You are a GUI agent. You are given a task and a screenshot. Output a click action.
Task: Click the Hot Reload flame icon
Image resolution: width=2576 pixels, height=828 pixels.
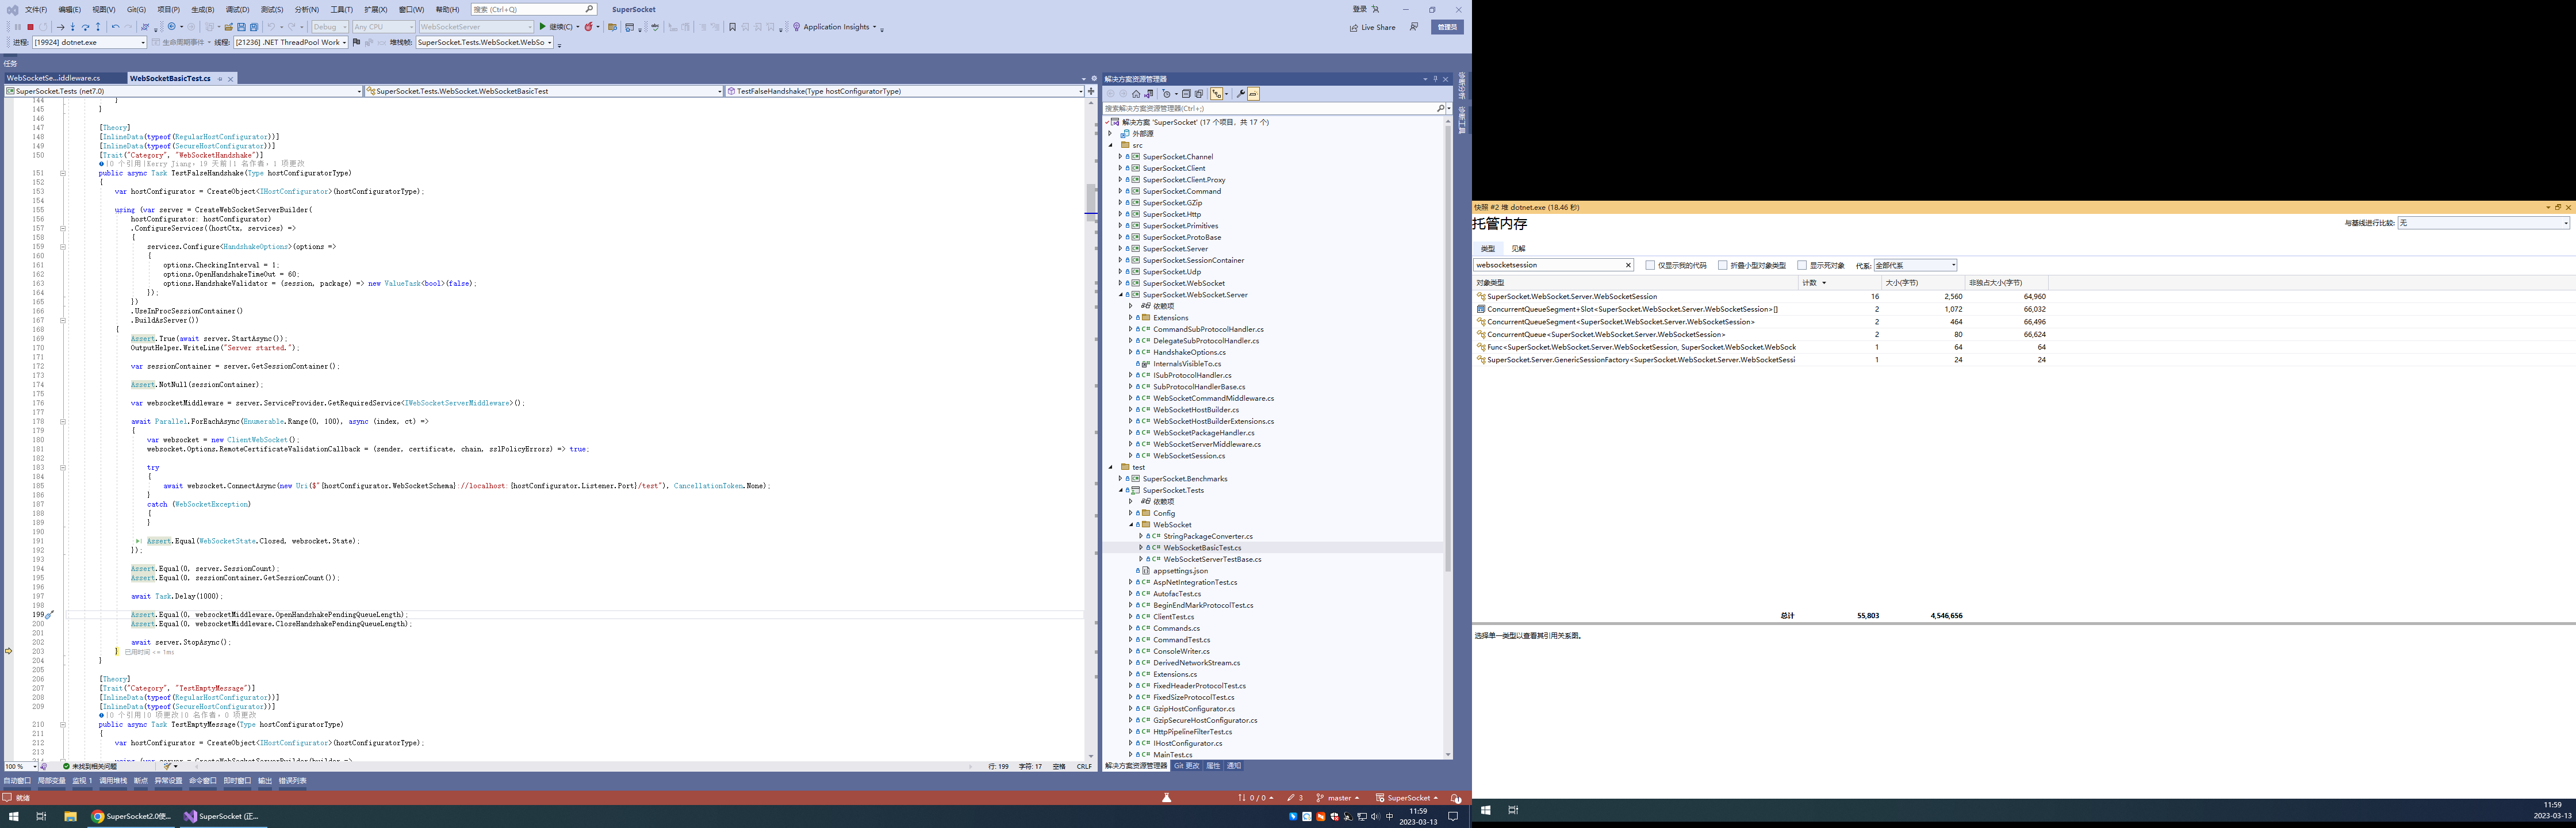[588, 27]
